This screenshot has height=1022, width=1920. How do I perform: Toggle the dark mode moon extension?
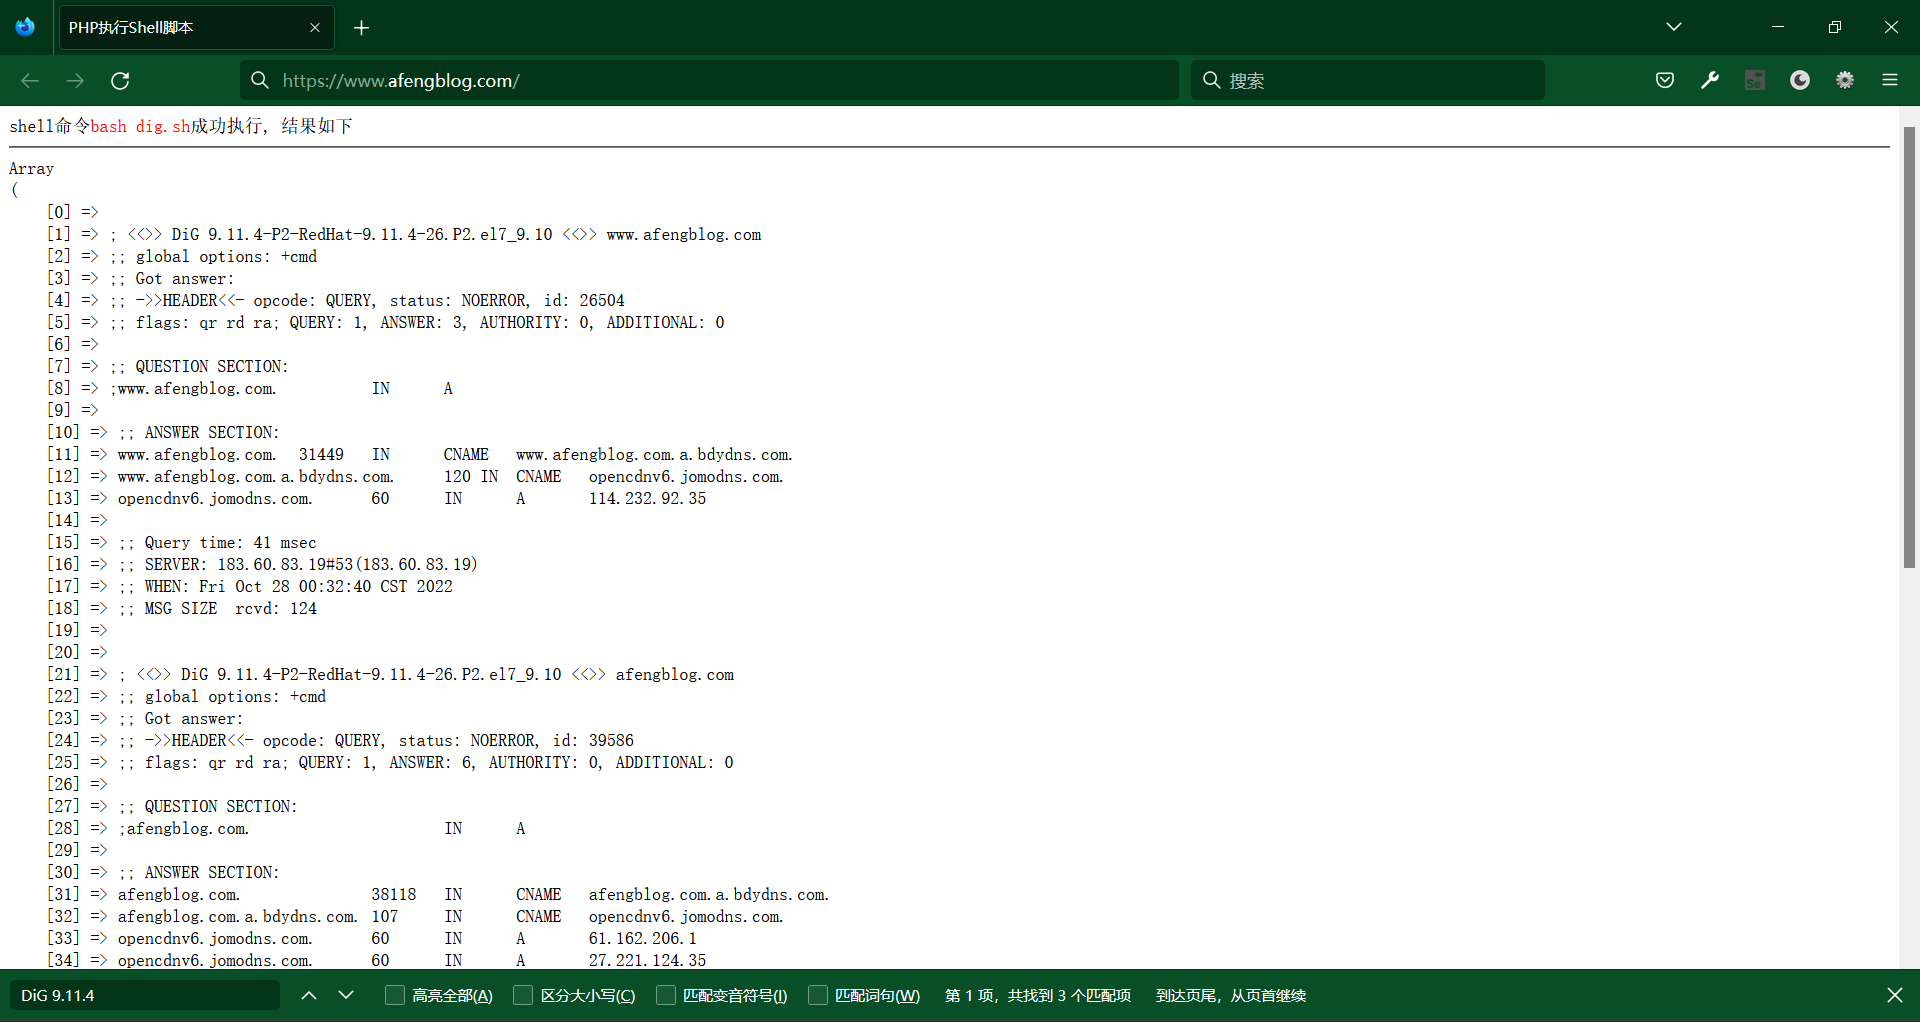click(1800, 80)
